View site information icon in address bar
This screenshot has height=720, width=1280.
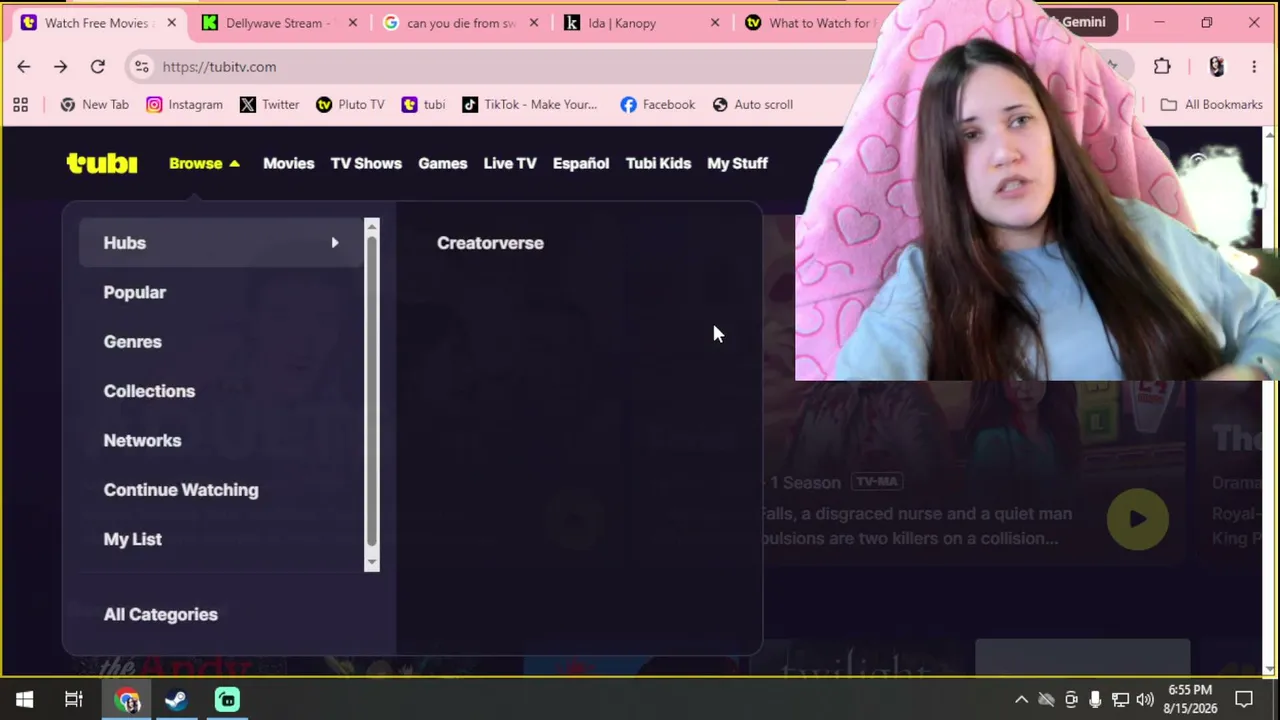point(142,67)
